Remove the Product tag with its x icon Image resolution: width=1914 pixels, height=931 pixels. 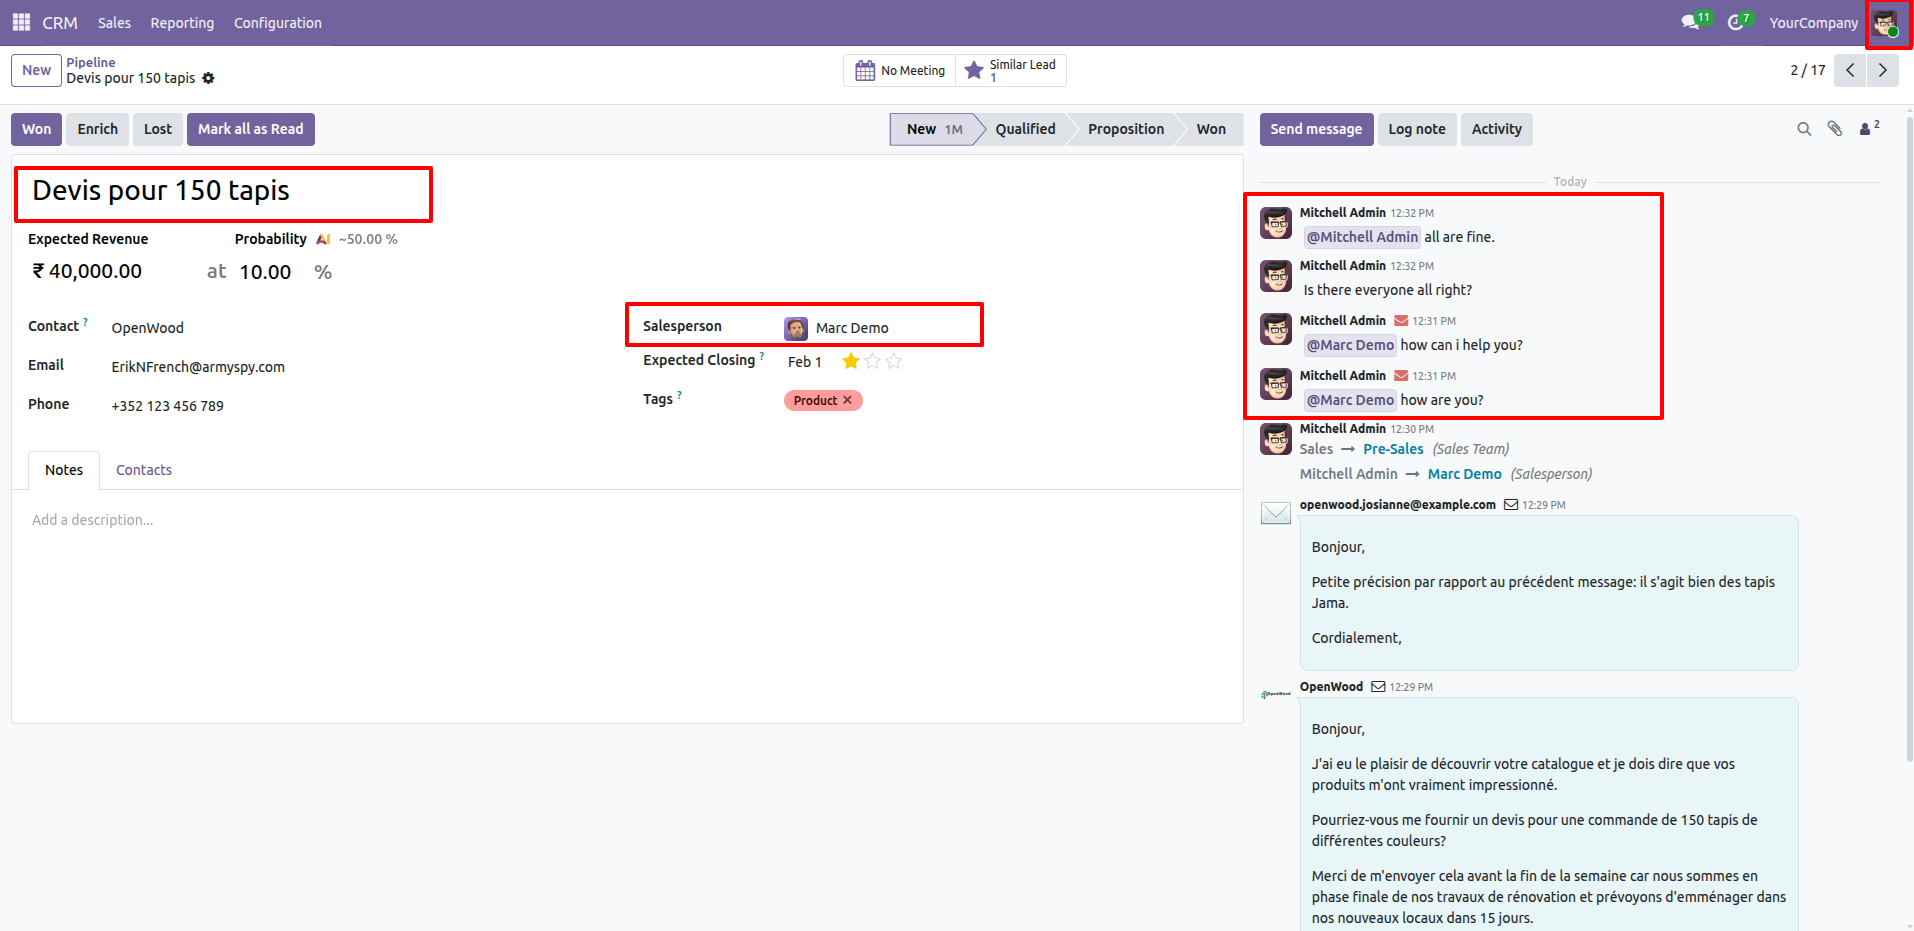click(x=847, y=400)
